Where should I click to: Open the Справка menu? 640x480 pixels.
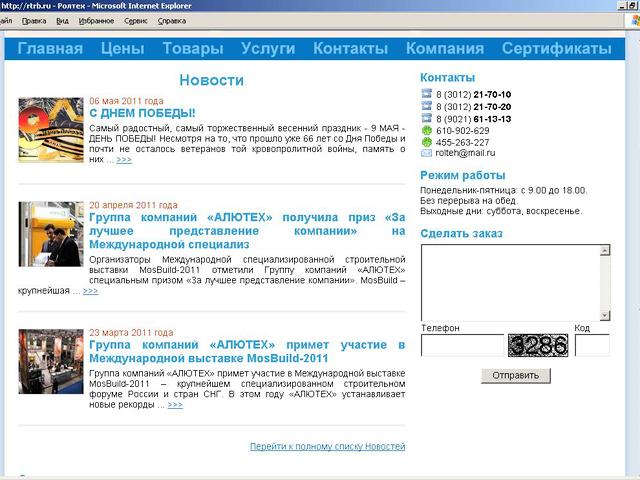tap(171, 21)
